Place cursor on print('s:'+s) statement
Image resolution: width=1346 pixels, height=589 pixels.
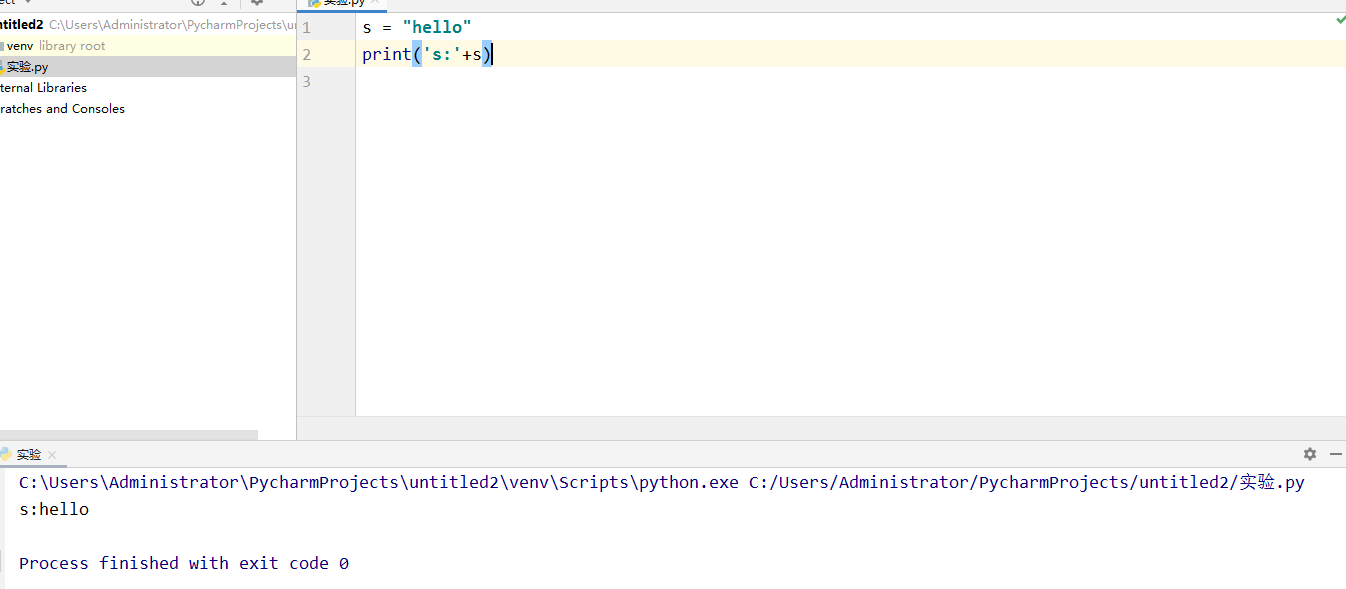[428, 54]
